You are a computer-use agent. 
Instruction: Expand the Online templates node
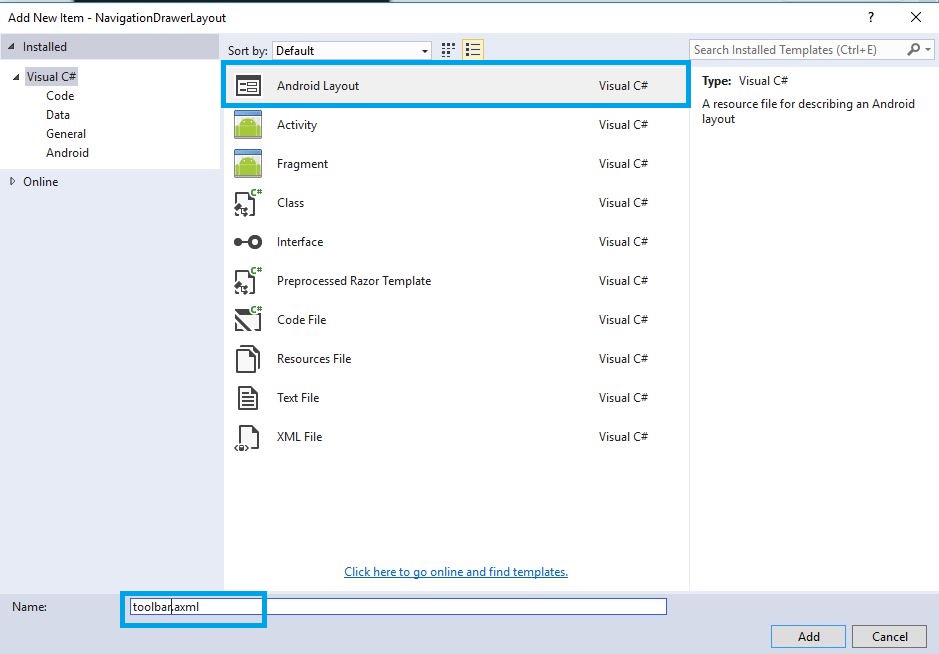(14, 181)
